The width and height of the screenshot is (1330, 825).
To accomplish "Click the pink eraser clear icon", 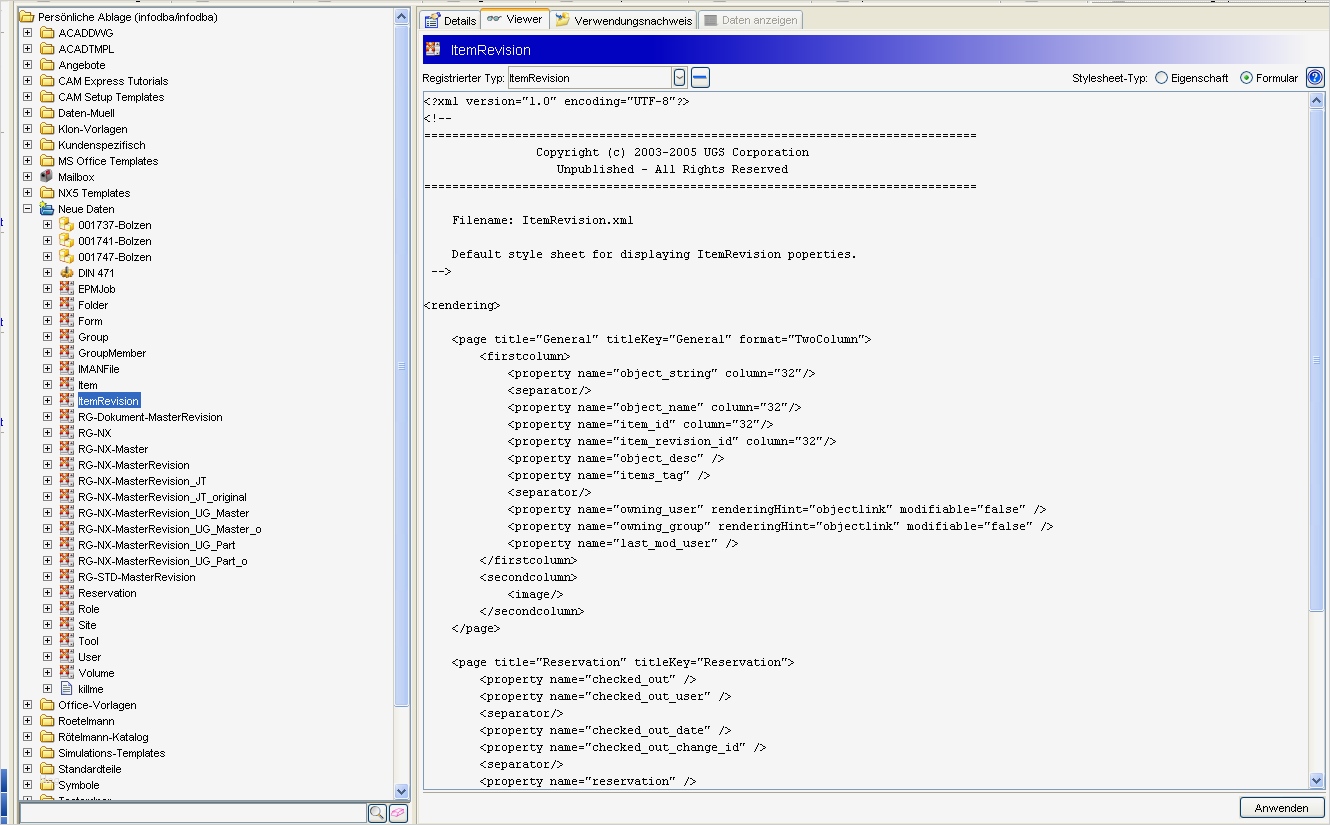I will click(x=398, y=813).
